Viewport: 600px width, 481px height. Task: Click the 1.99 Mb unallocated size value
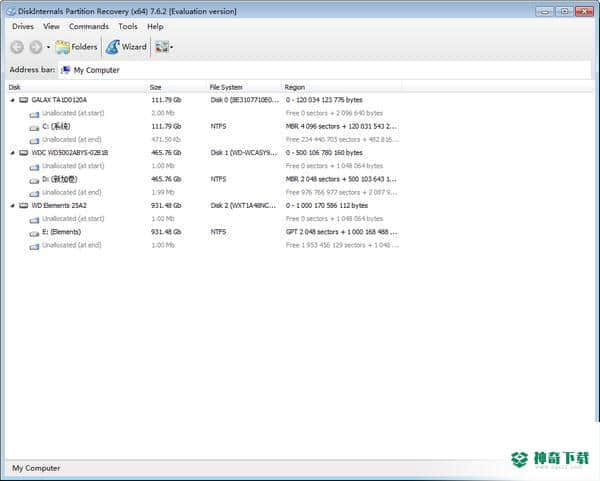point(163,192)
